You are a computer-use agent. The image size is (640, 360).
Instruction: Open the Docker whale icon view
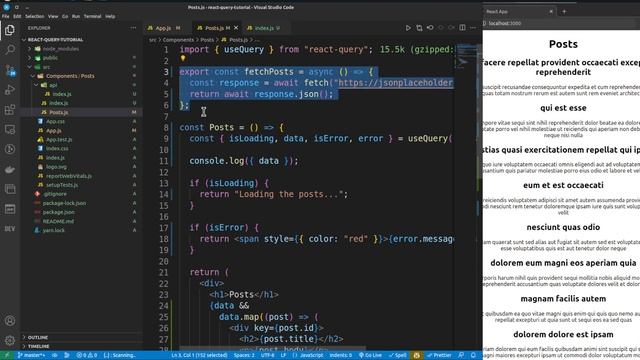(10, 169)
